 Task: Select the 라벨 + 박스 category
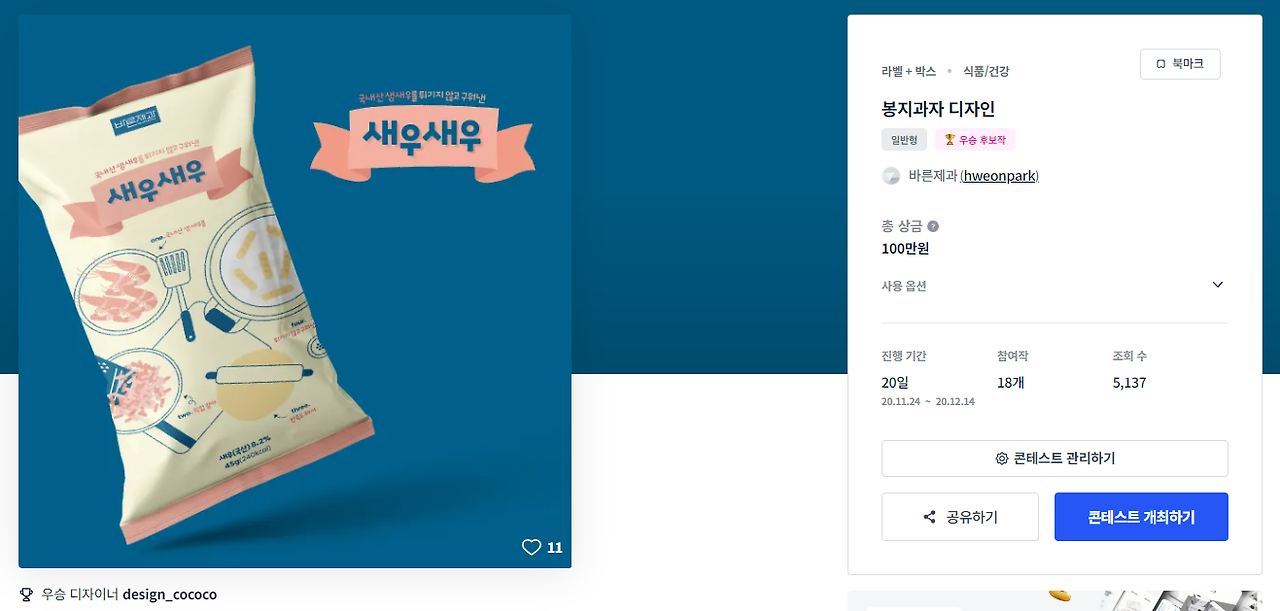(909, 72)
